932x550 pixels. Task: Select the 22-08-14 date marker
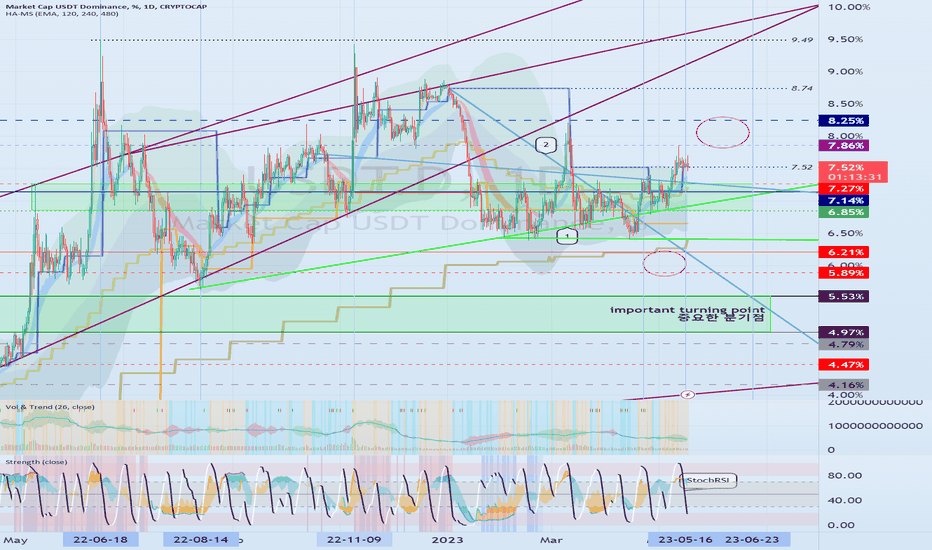201,539
